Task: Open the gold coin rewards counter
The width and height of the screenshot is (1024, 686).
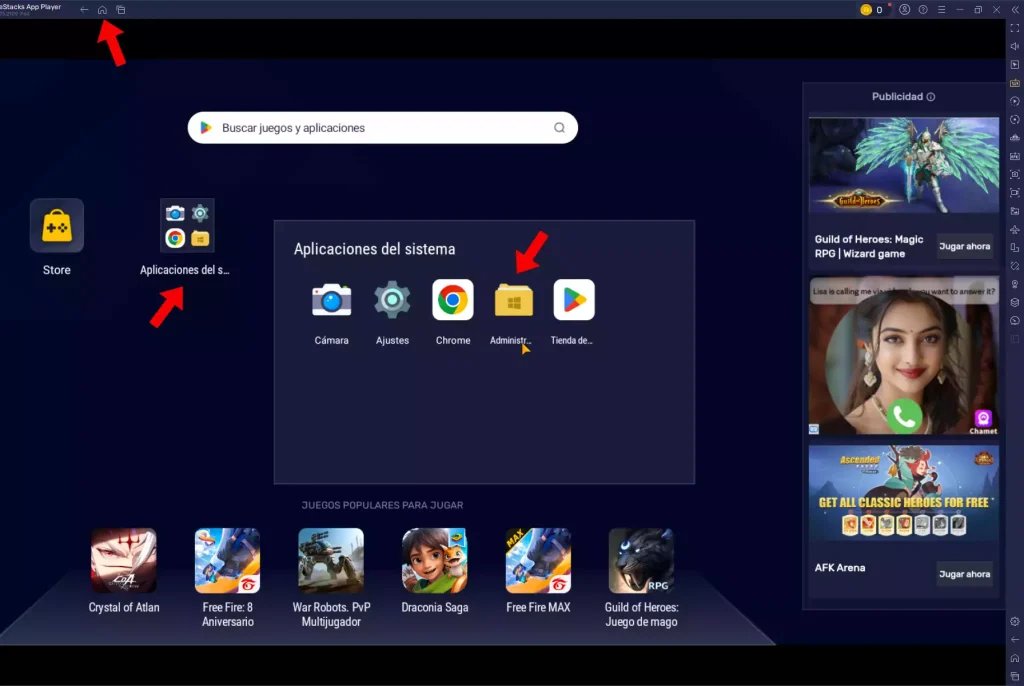Action: pyautogui.click(x=872, y=10)
